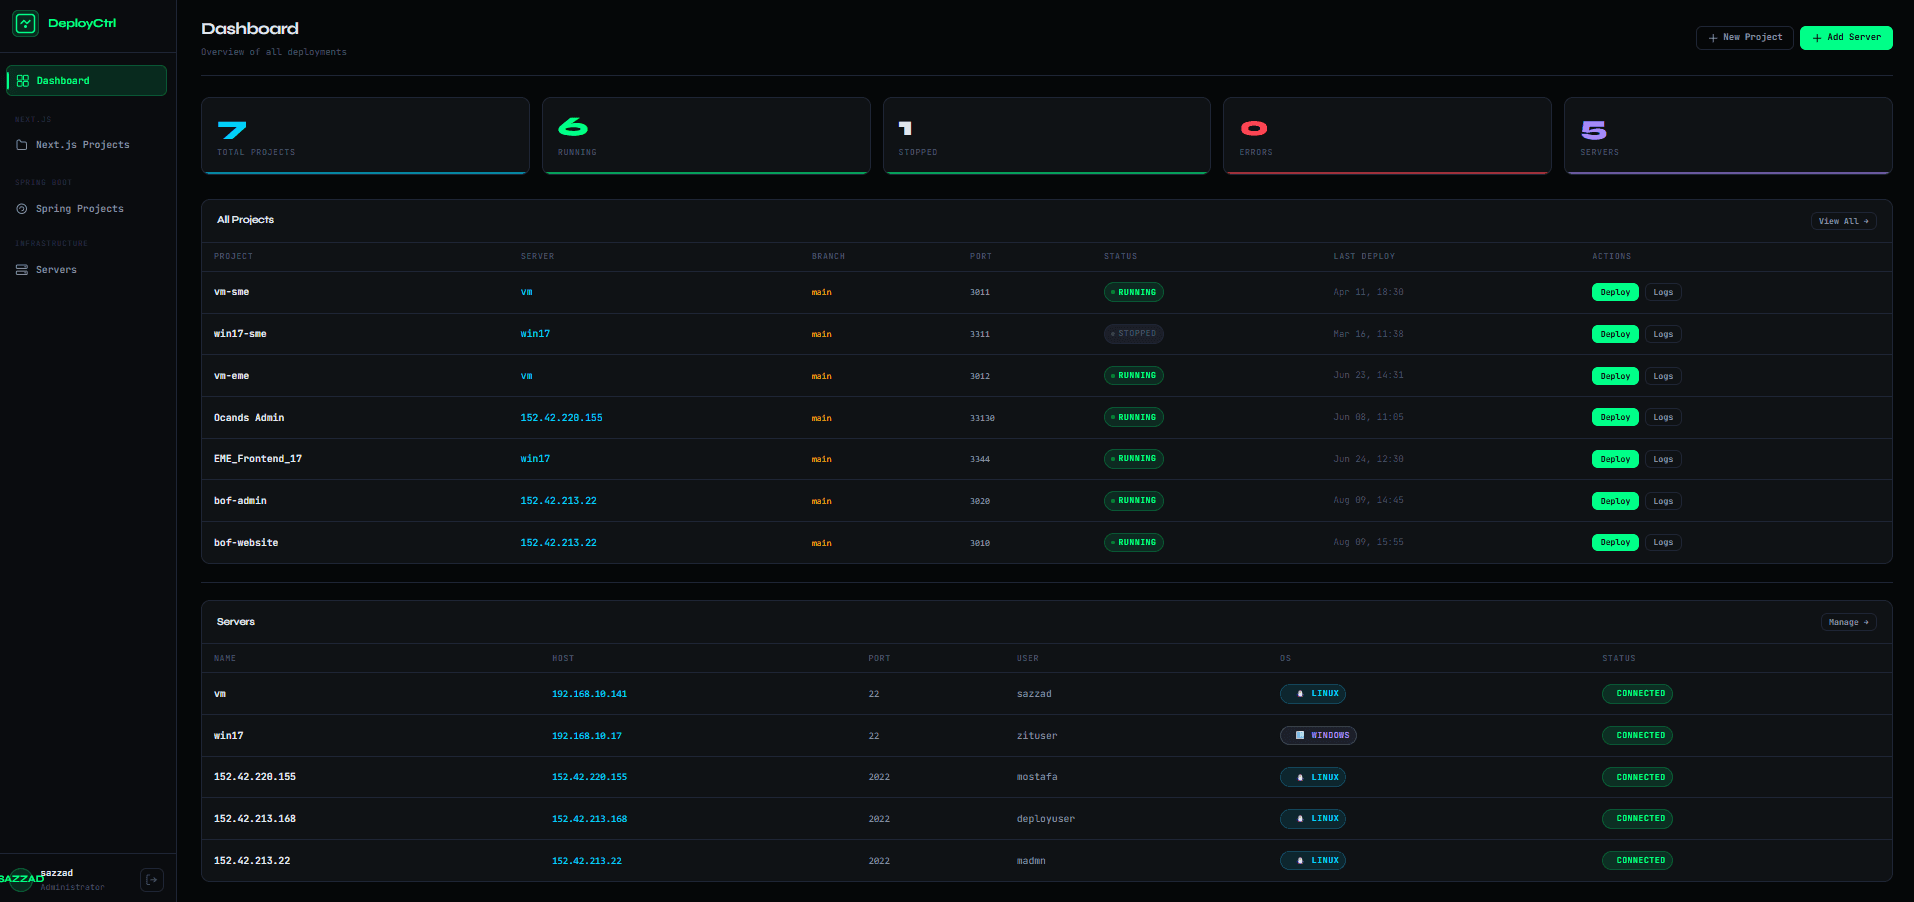The image size is (1914, 902).
Task: Click user zituser in Servers table
Action: 1036,736
